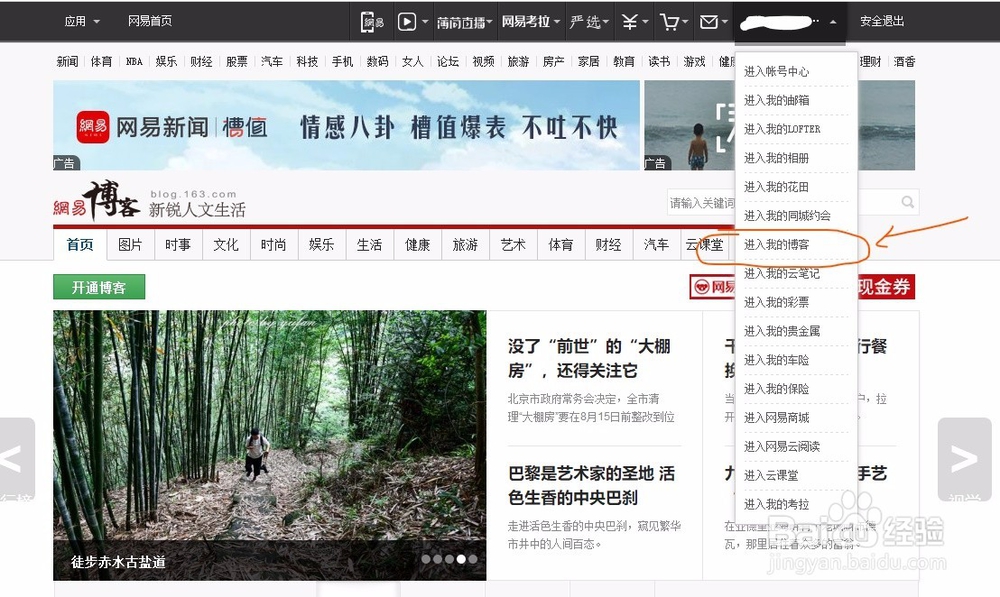Select 进入我的LOFTER from the menu
Image resolution: width=1000 pixels, height=597 pixels.
782,129
